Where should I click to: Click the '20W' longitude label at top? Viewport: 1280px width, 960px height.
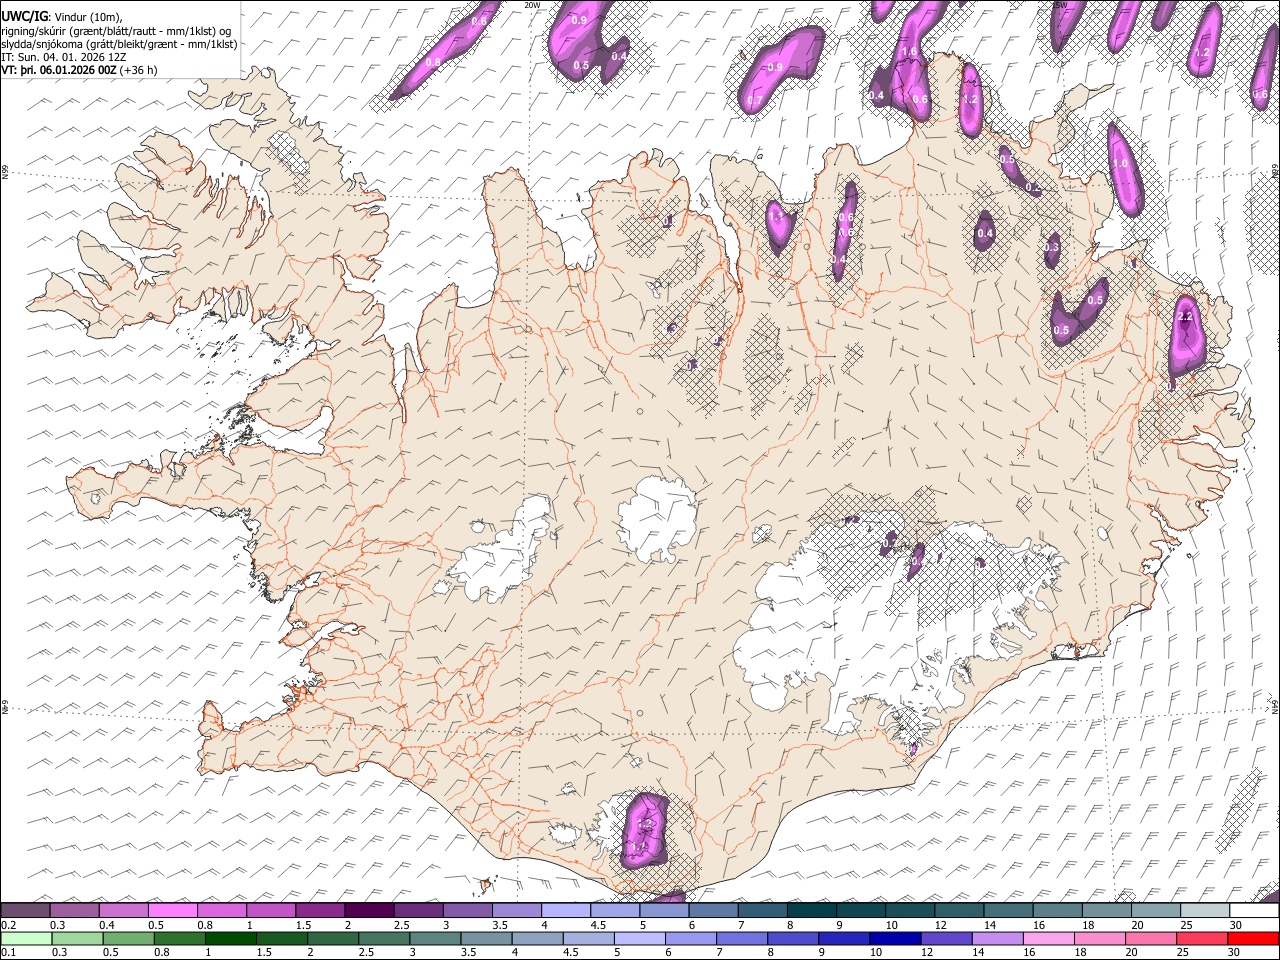click(532, 5)
